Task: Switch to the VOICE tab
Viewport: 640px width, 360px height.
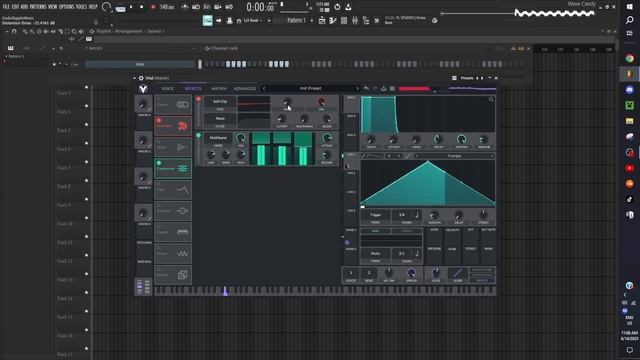Action: [x=167, y=89]
